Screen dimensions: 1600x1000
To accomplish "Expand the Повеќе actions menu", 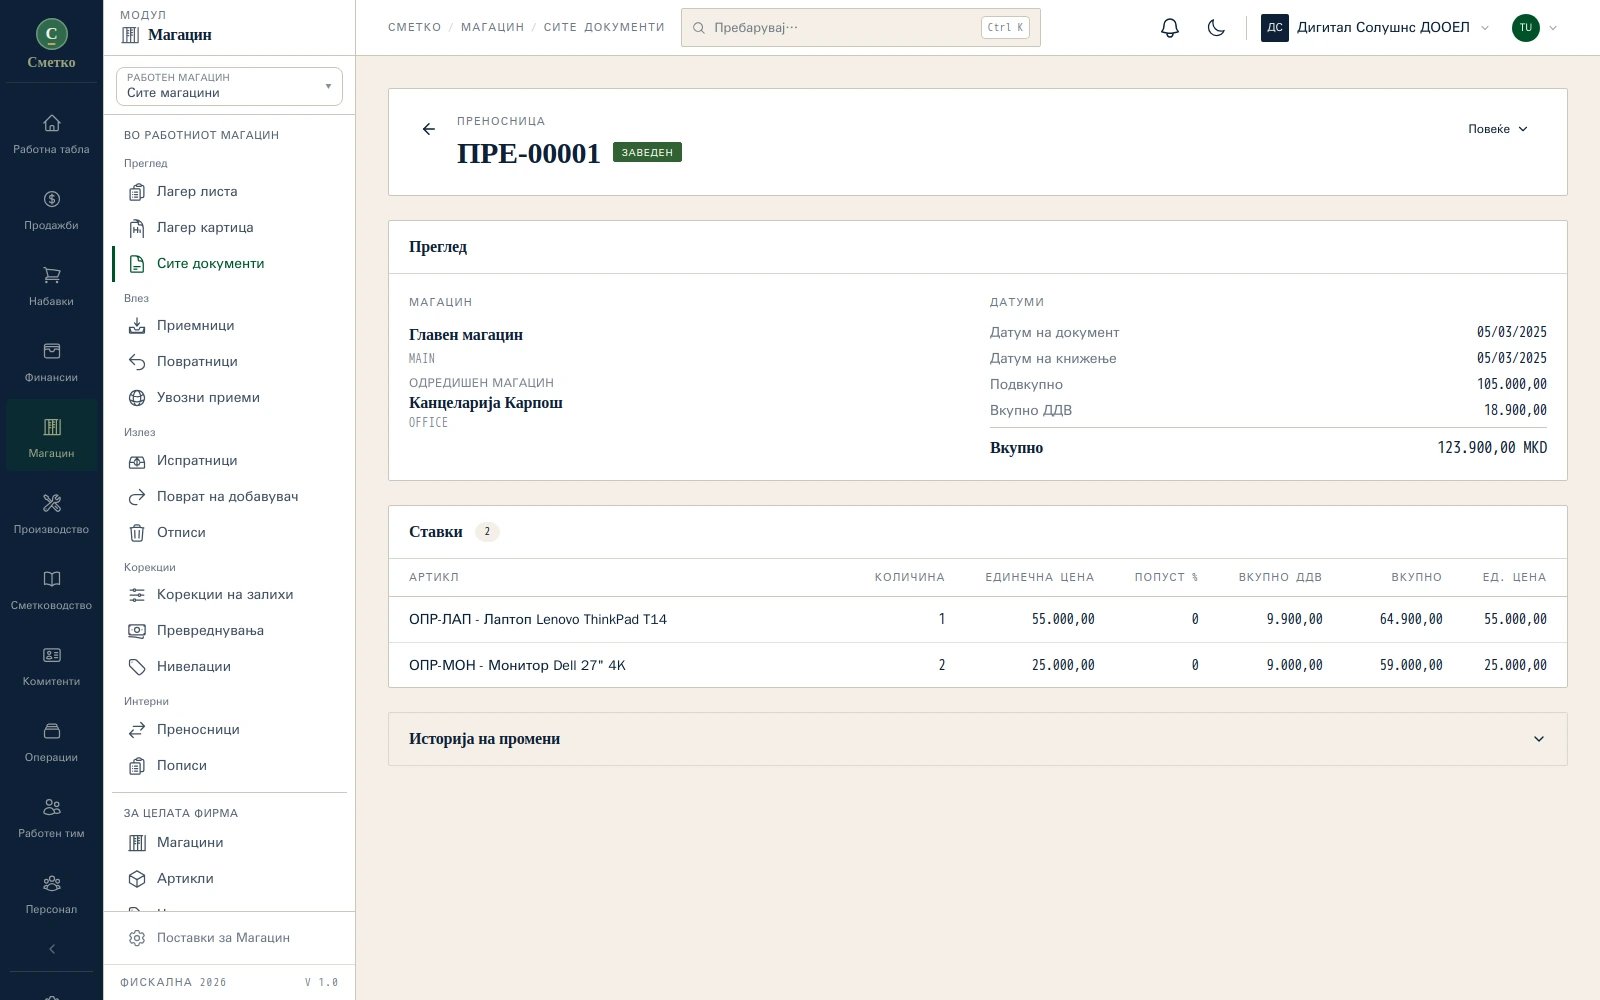I will tap(1498, 129).
